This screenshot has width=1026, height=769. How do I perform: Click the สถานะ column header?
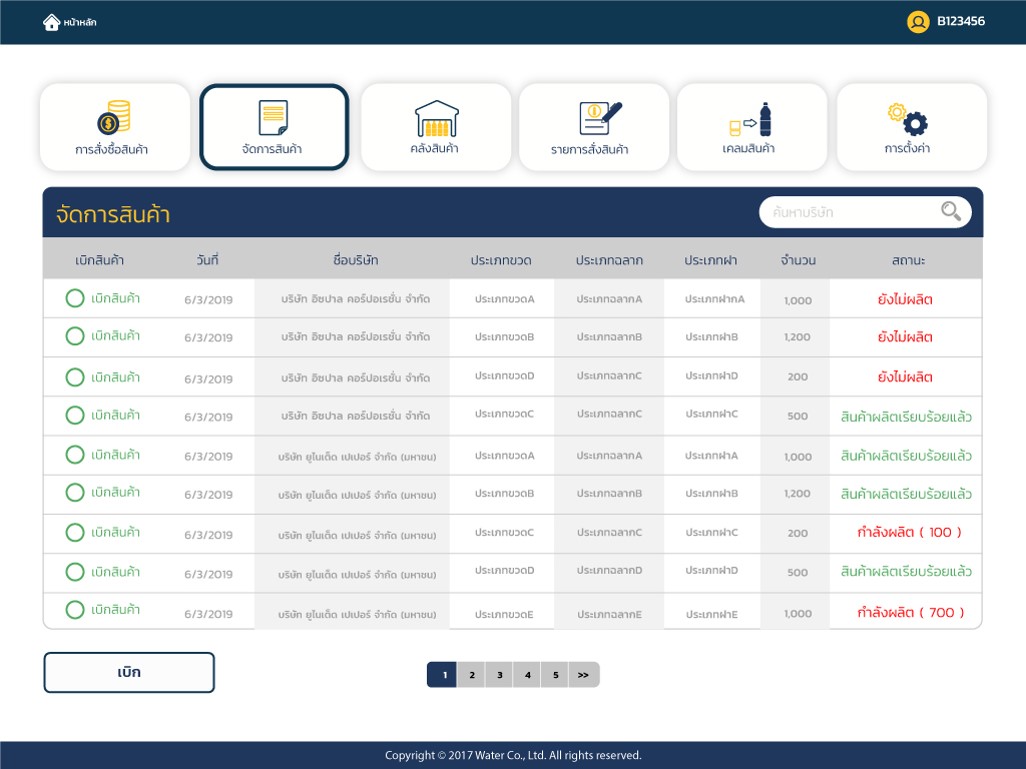click(907, 260)
